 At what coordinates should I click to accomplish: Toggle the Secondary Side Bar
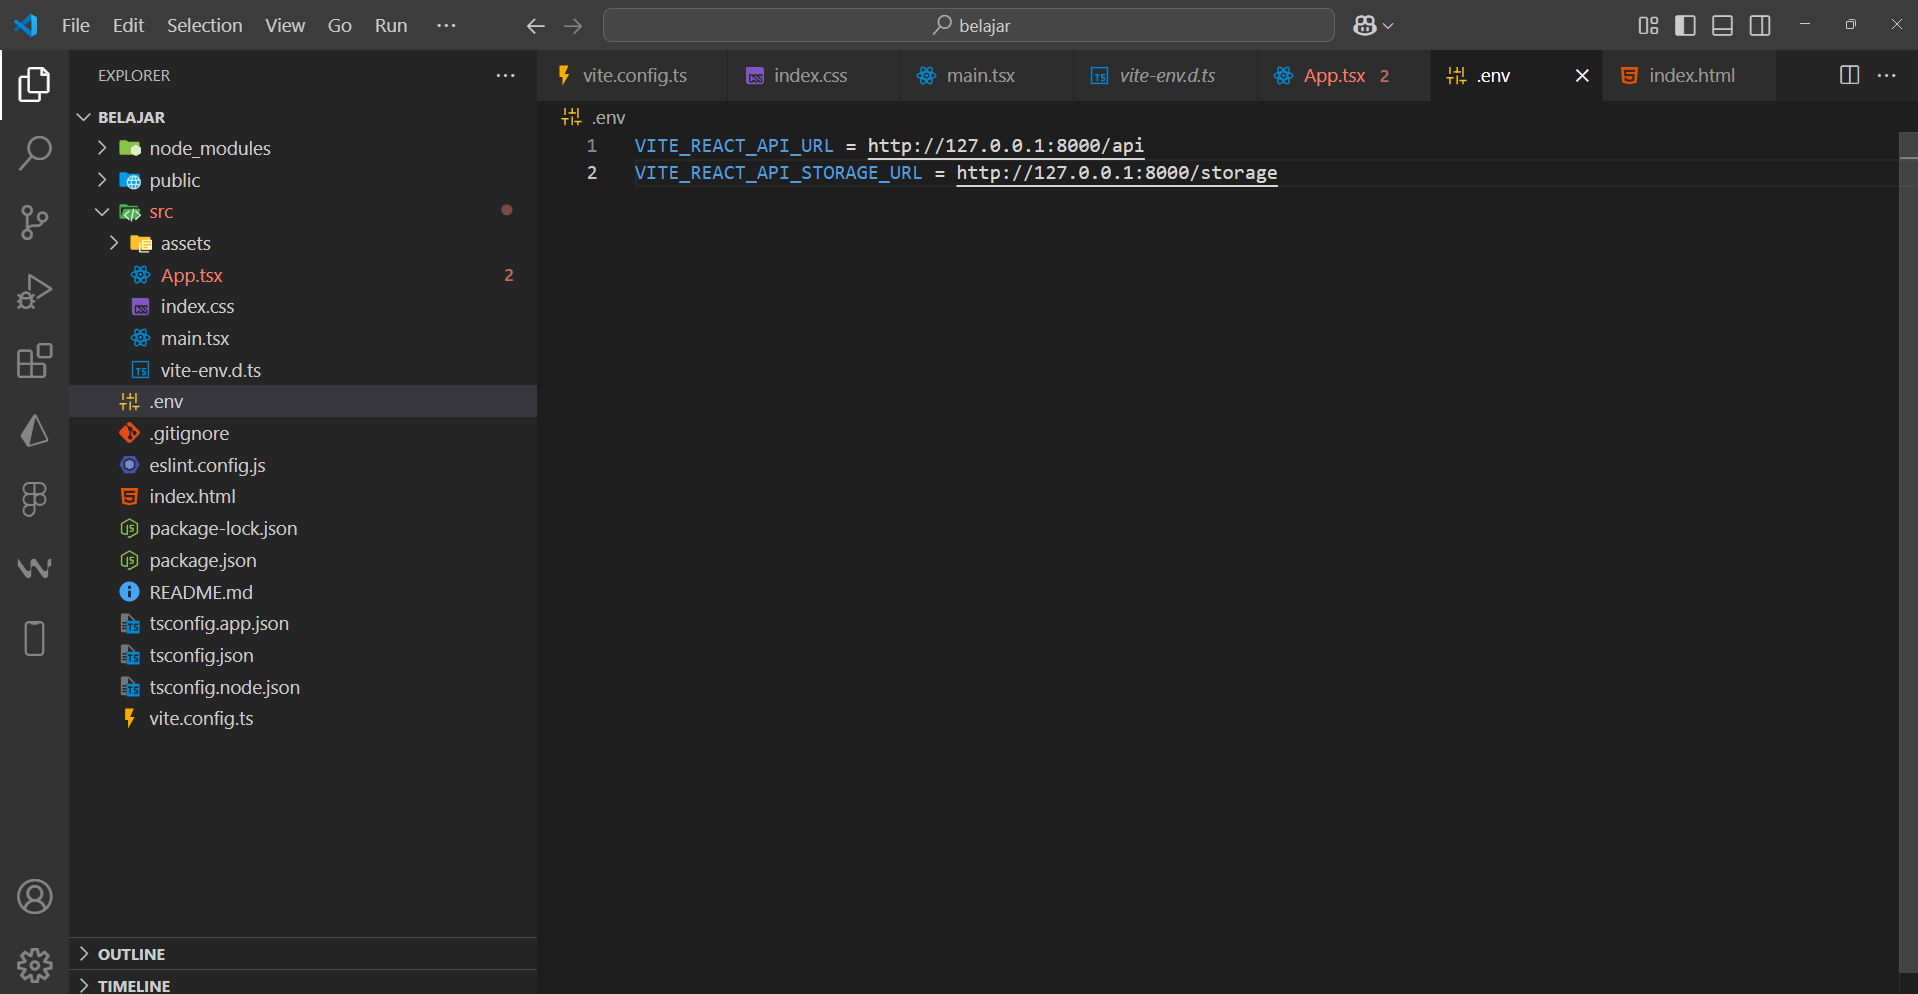tap(1760, 26)
